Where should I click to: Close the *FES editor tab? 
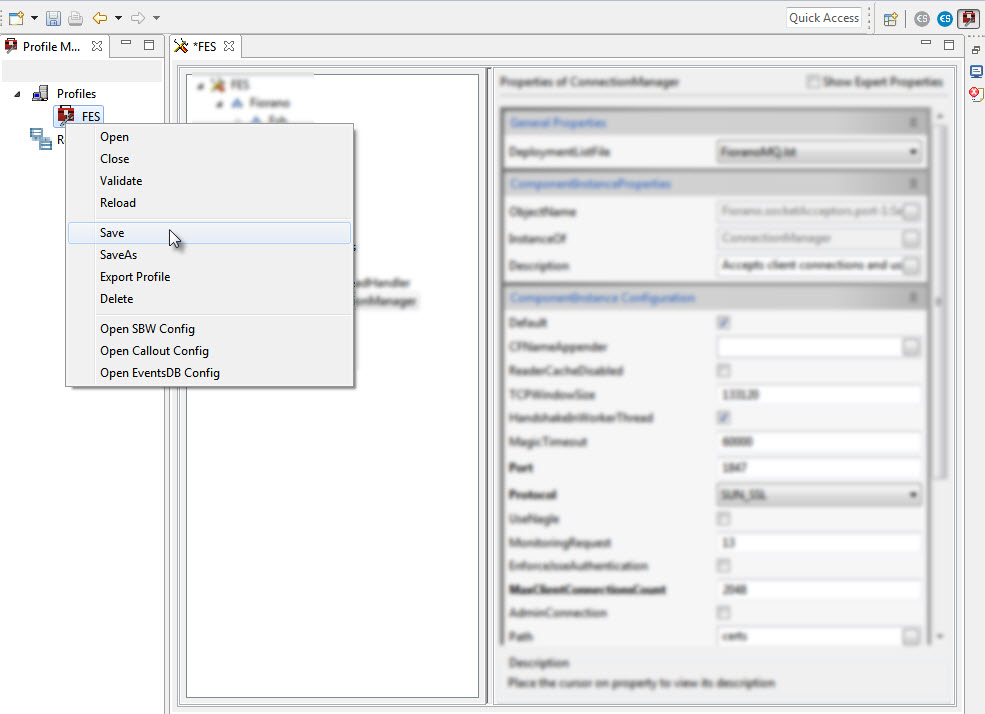tap(229, 46)
